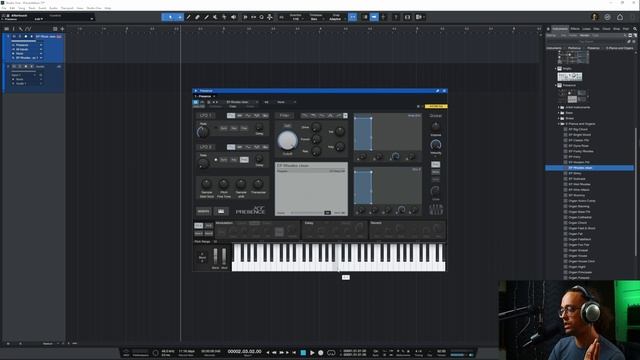Toggle the Loop button in transport
The height and width of the screenshot is (360, 640).
point(331,353)
